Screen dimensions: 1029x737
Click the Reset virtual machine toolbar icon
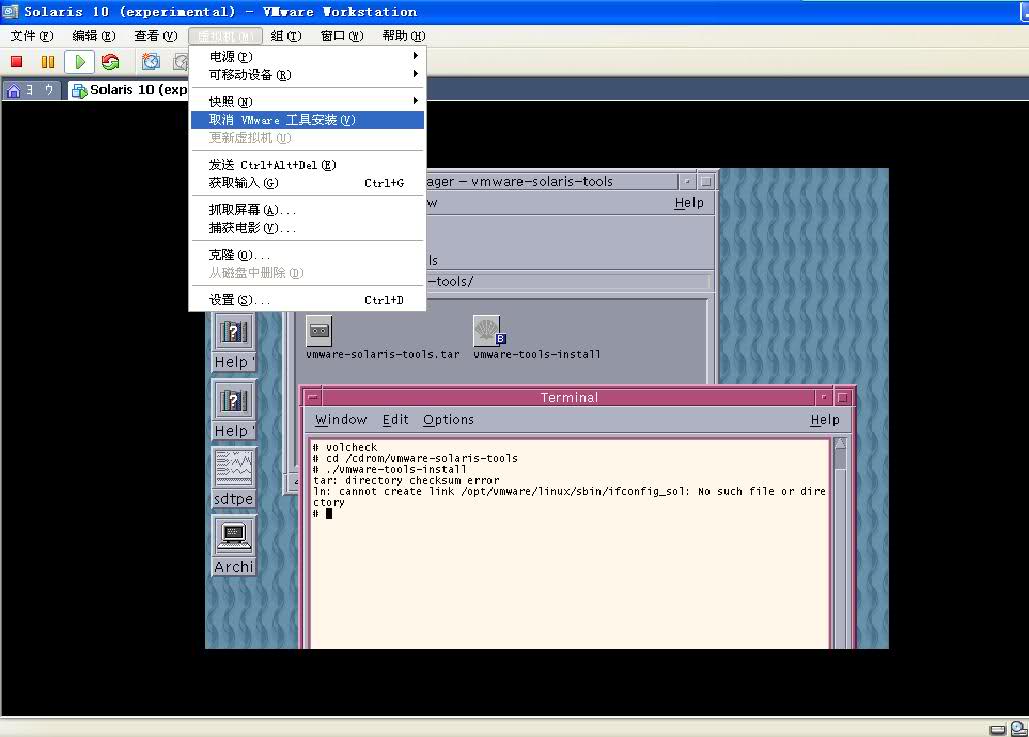tap(111, 62)
